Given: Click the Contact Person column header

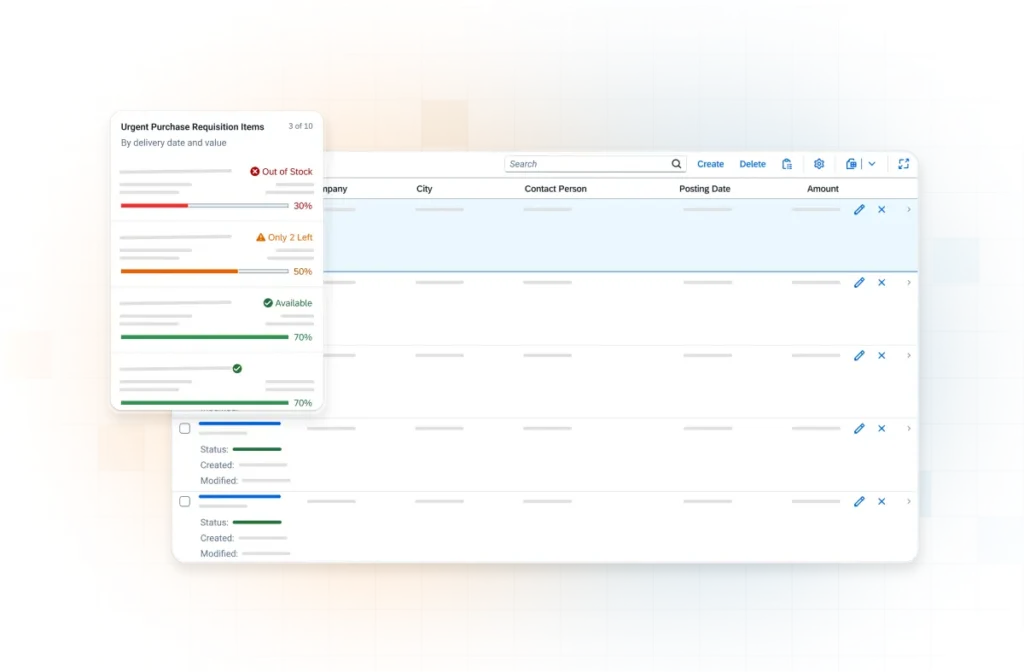Looking at the screenshot, I should click(x=556, y=189).
